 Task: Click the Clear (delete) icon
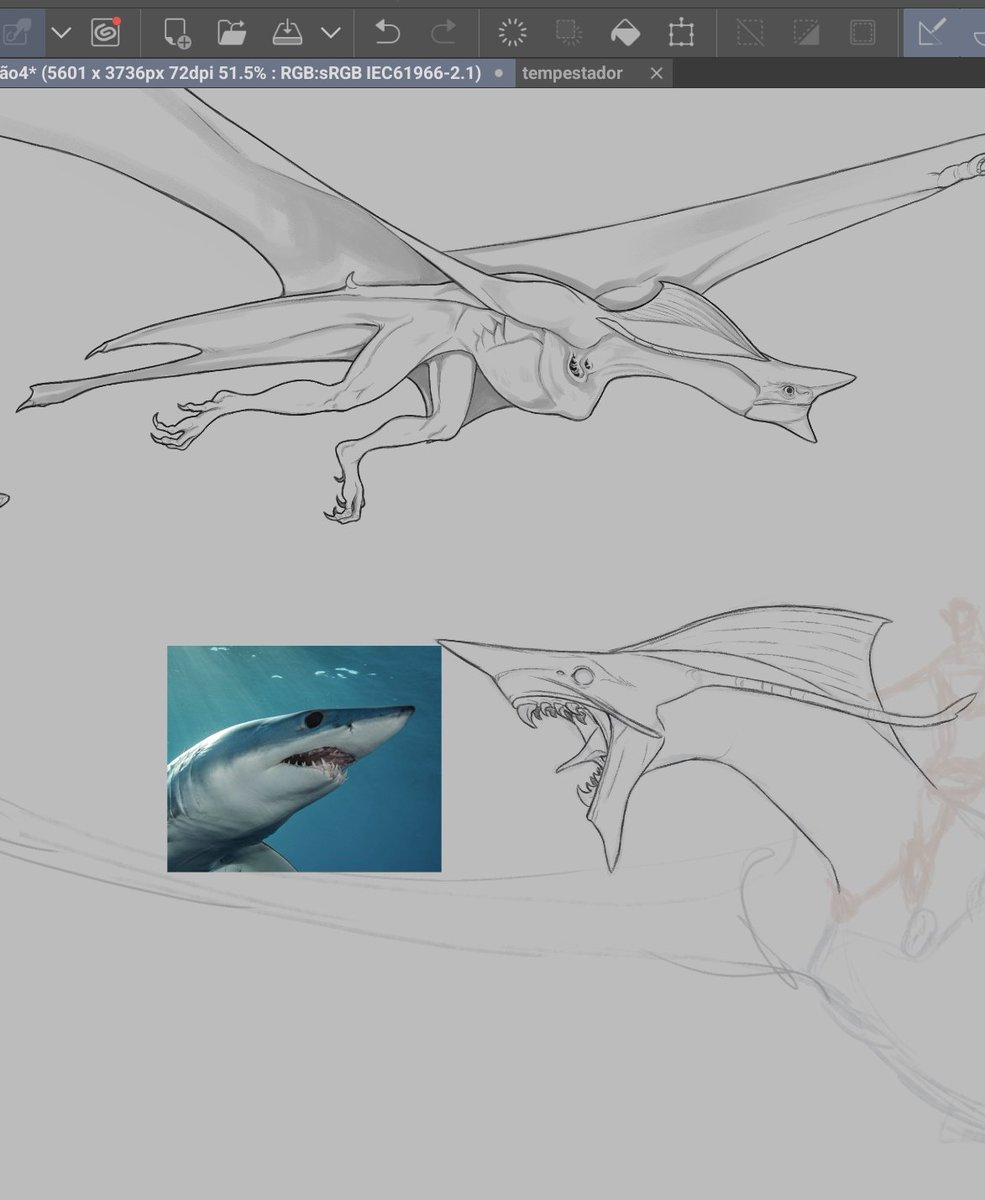point(512,33)
